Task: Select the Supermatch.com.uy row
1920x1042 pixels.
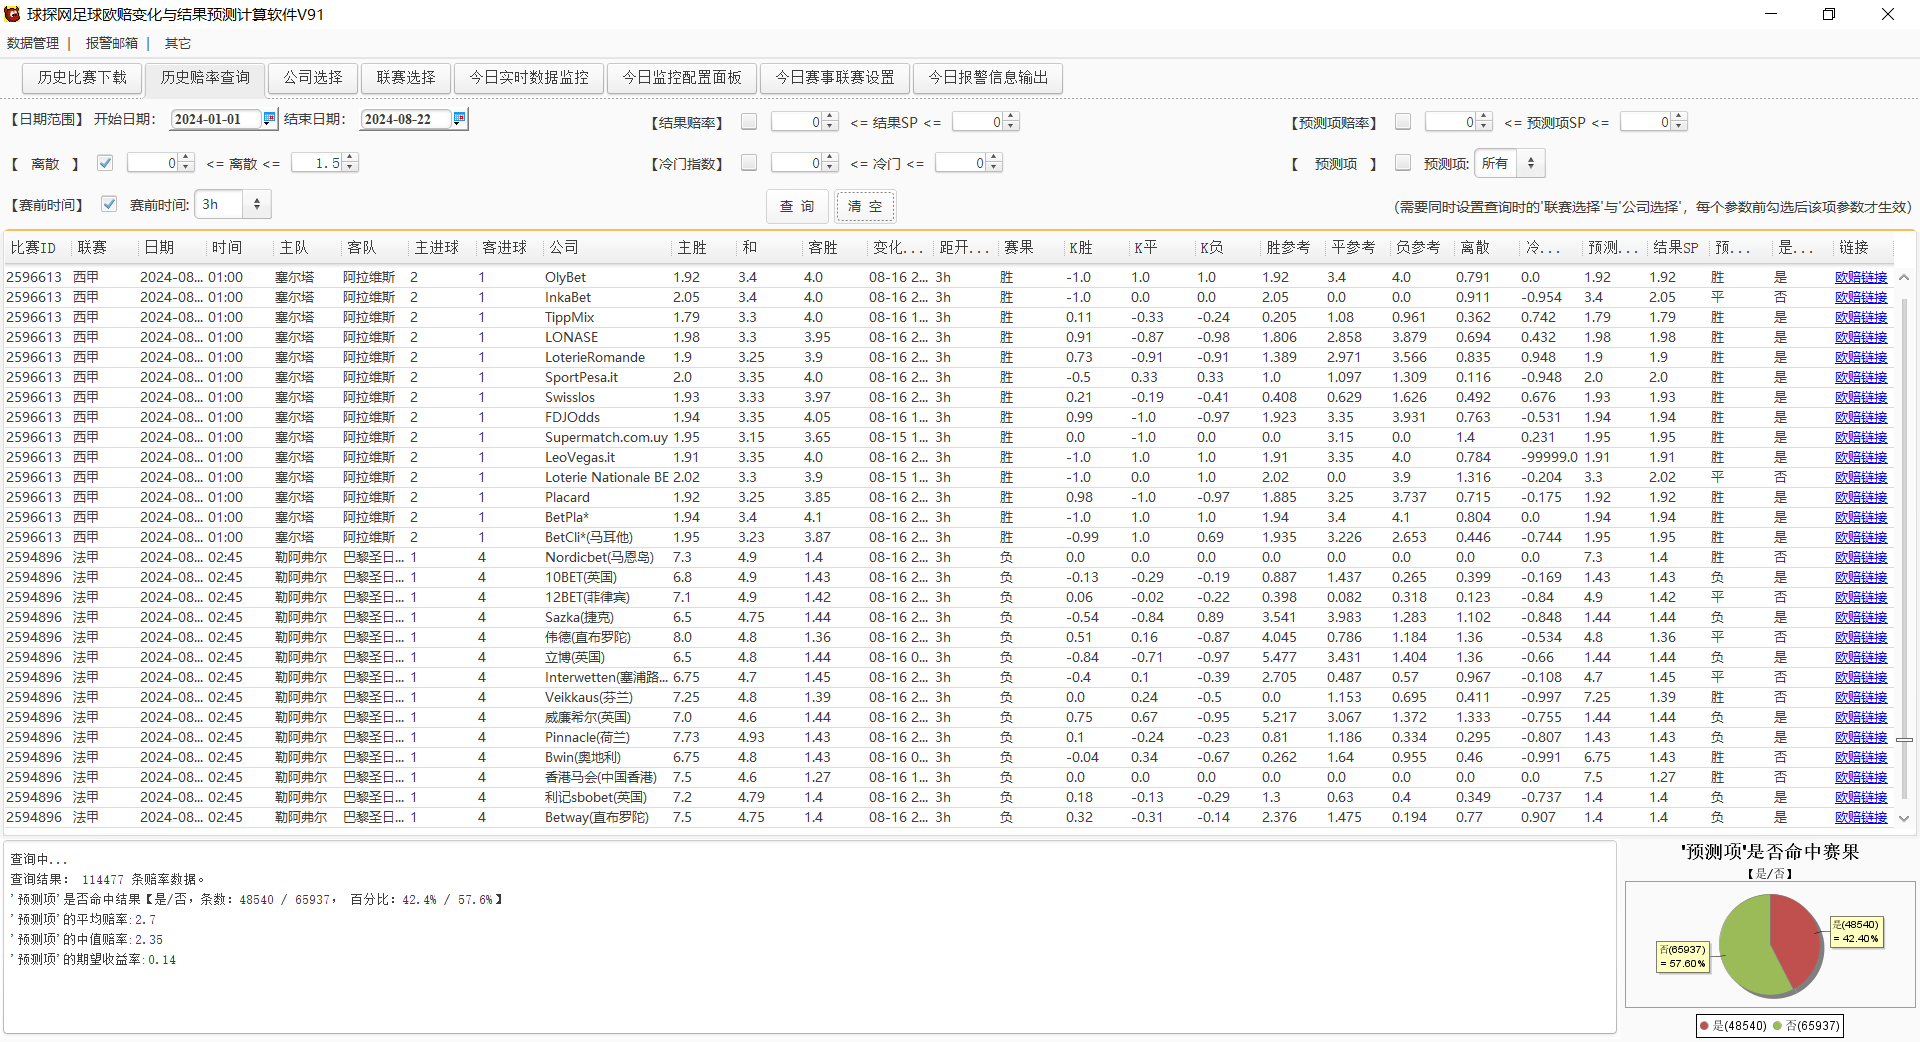Action: click(950, 437)
